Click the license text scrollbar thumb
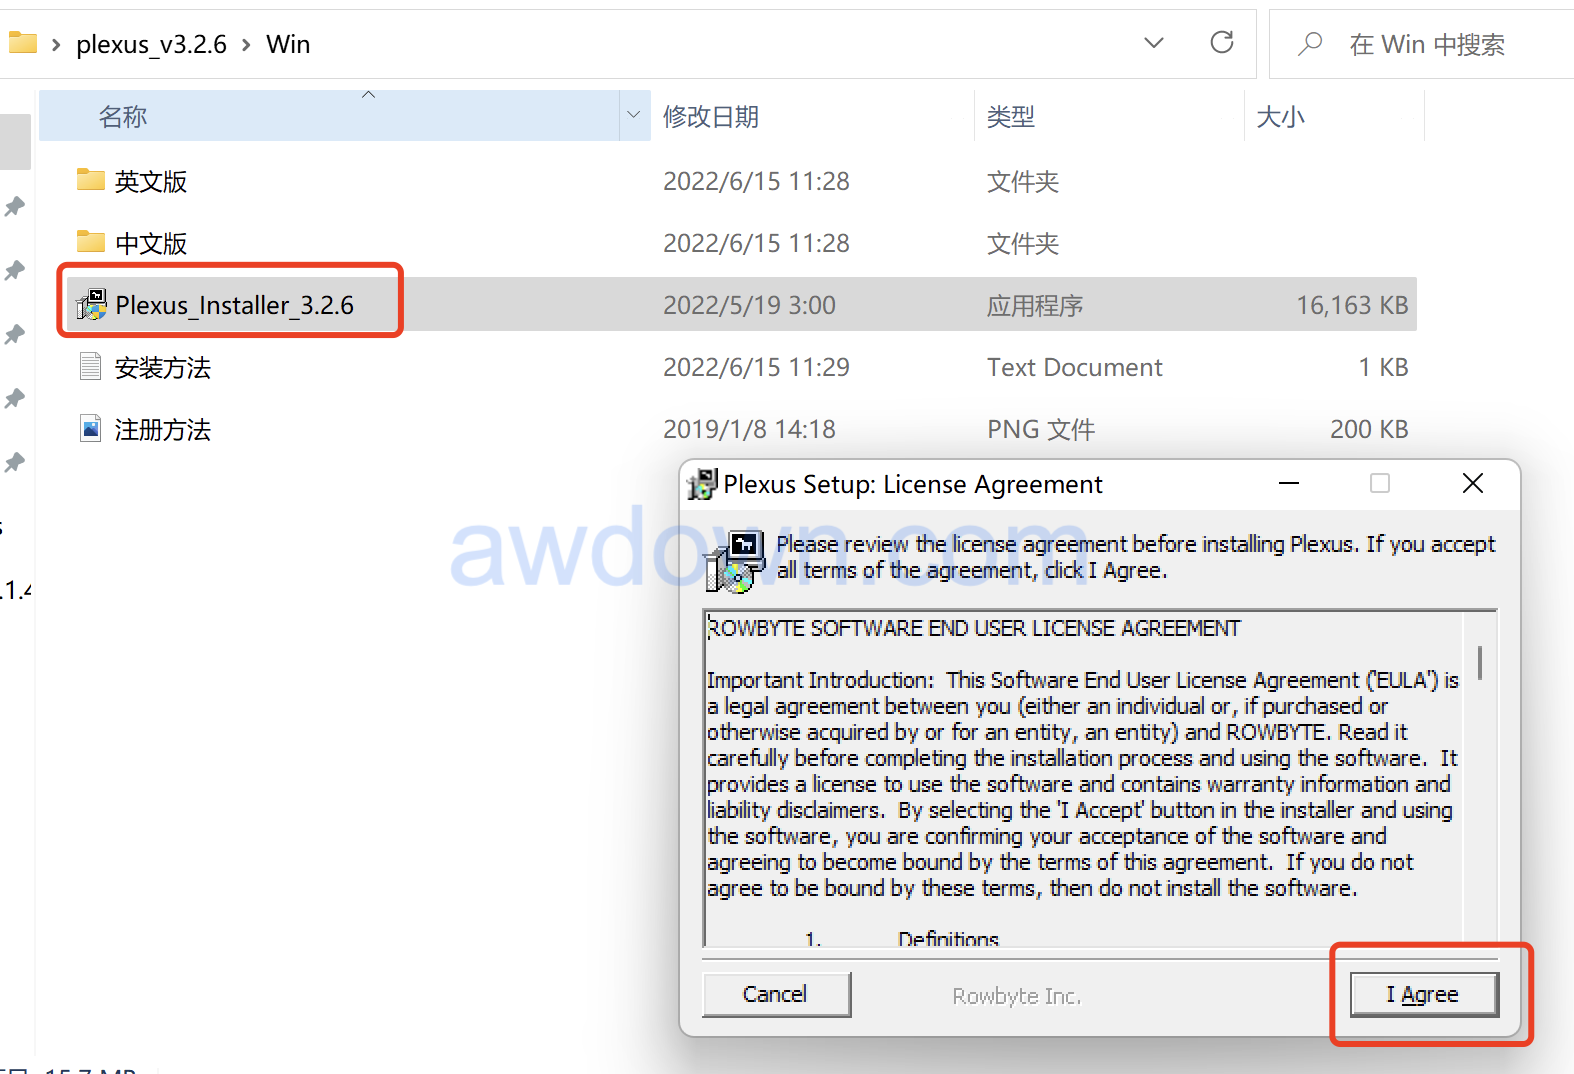Viewport: 1574px width, 1074px height. tap(1479, 662)
